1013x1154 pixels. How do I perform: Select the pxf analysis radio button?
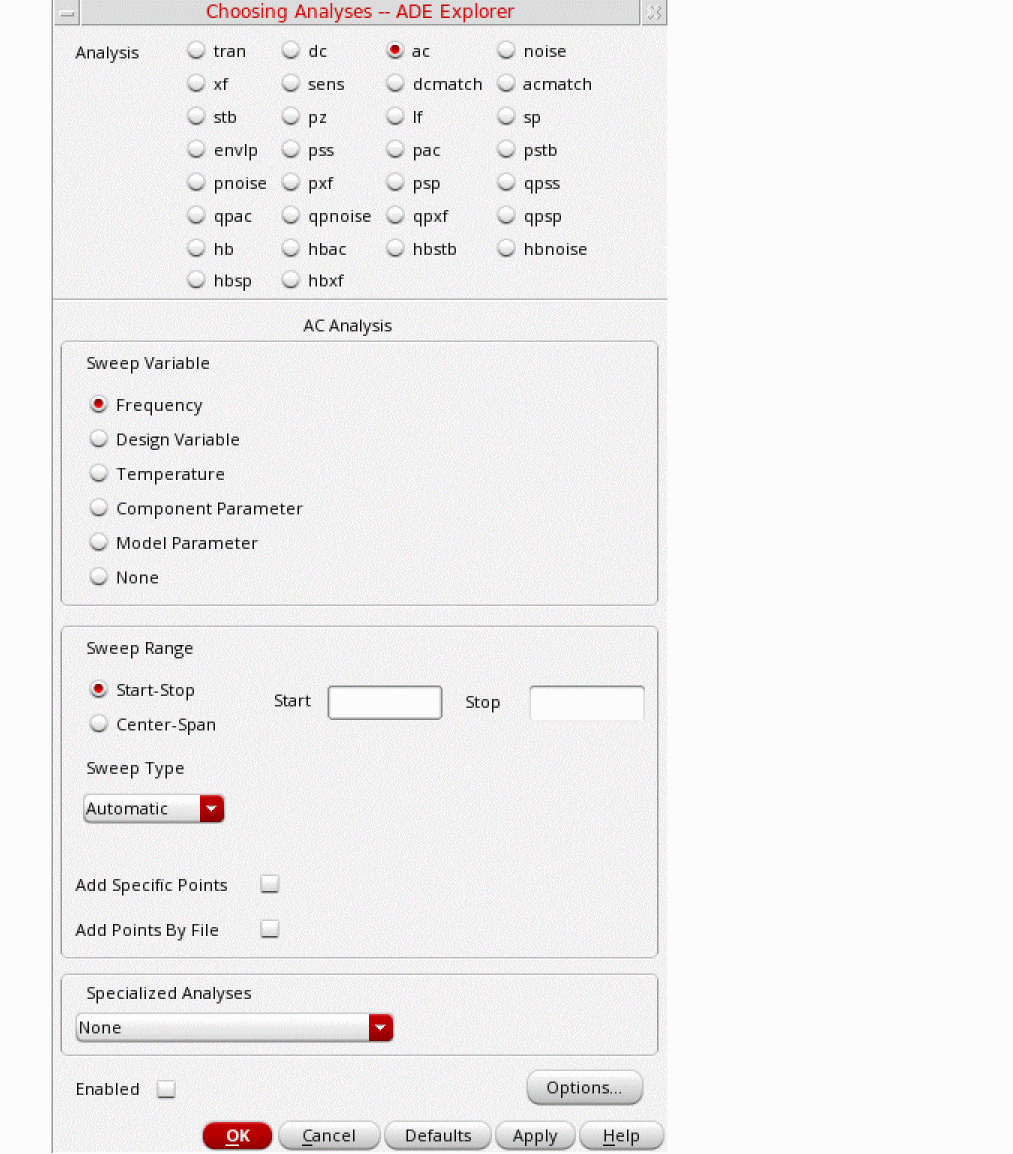[291, 183]
